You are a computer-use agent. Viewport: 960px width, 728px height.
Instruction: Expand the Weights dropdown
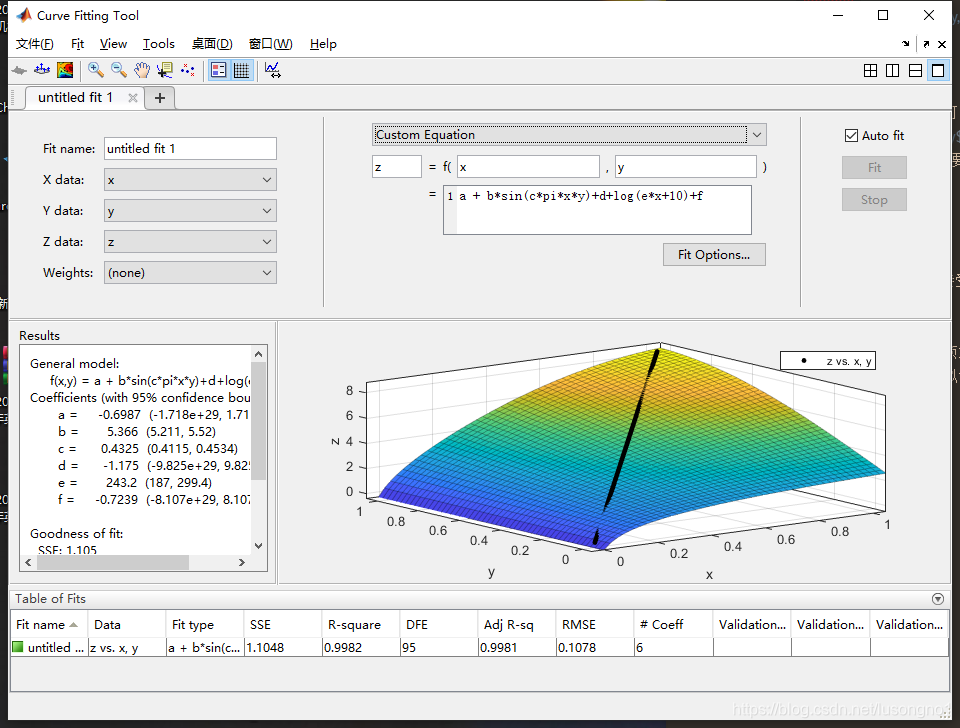pos(190,273)
